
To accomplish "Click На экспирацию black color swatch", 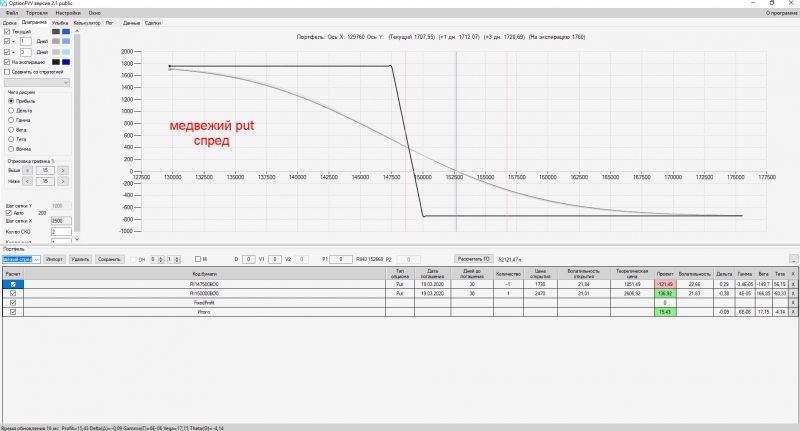I will [56, 62].
